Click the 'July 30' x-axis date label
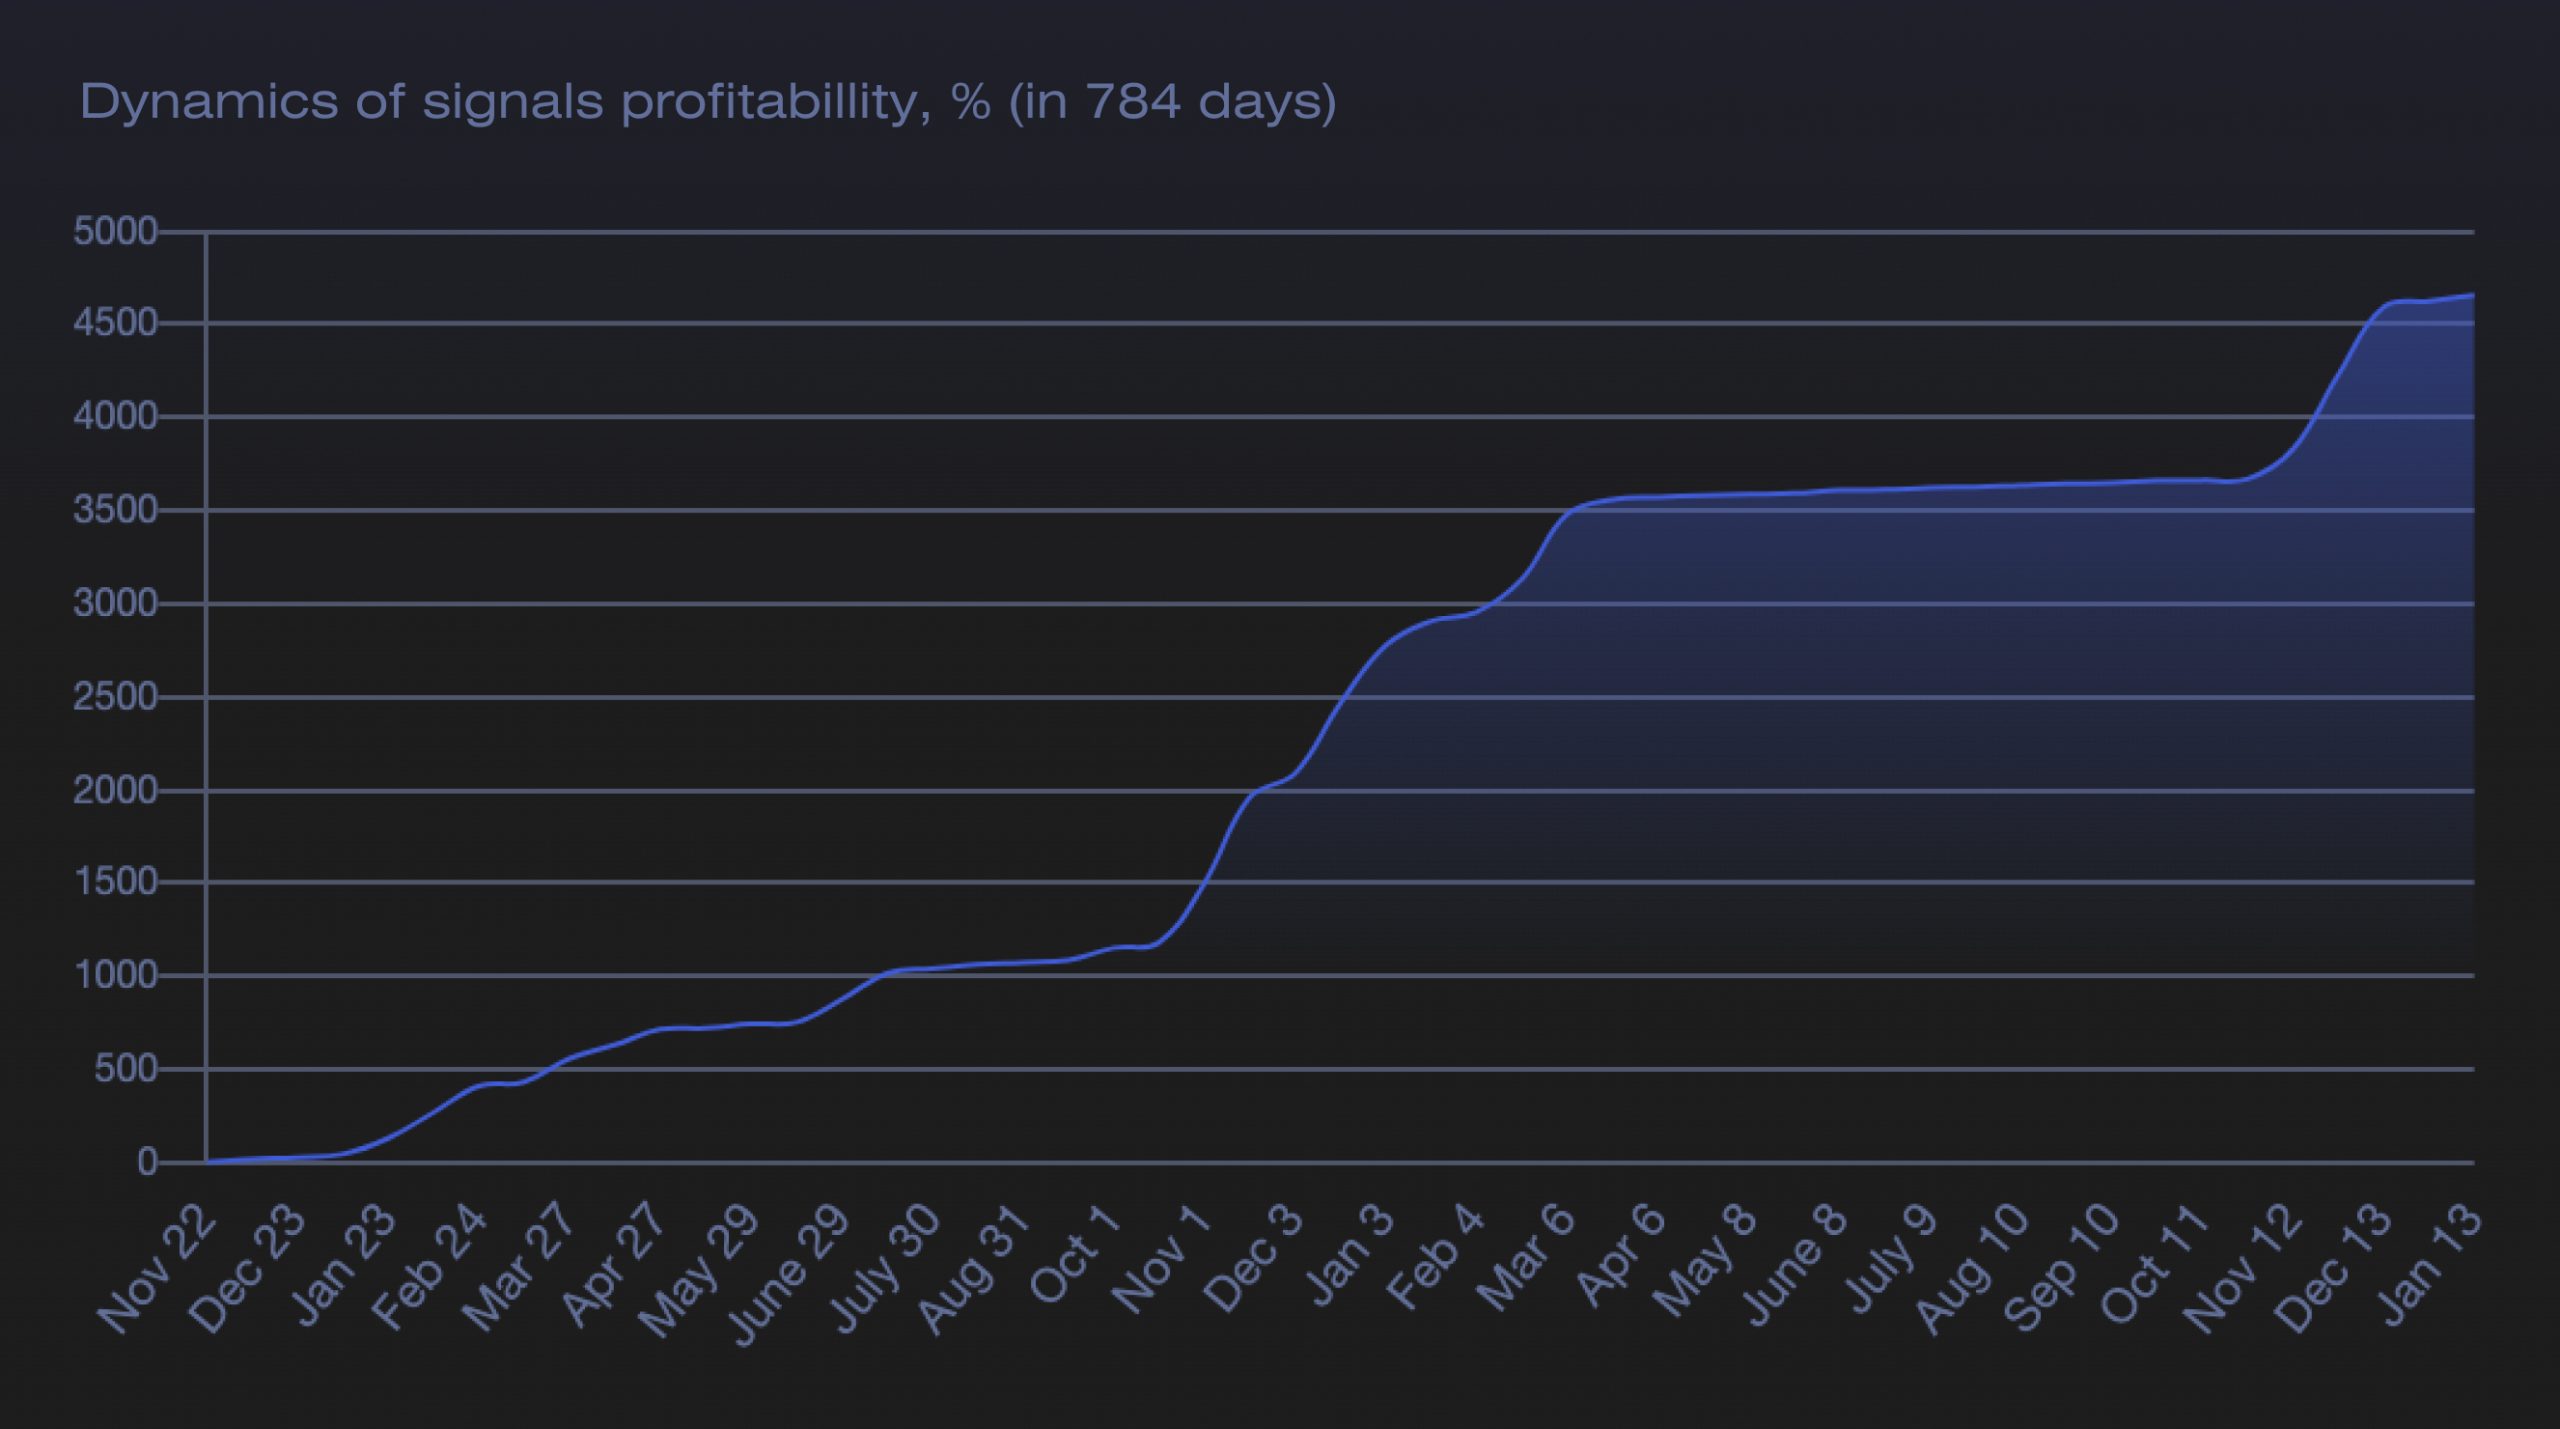This screenshot has height=1429, width=2560. click(x=885, y=1268)
